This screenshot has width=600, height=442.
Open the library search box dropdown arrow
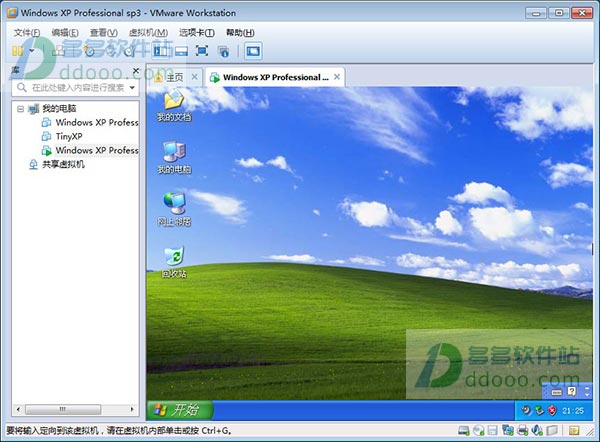[x=132, y=88]
